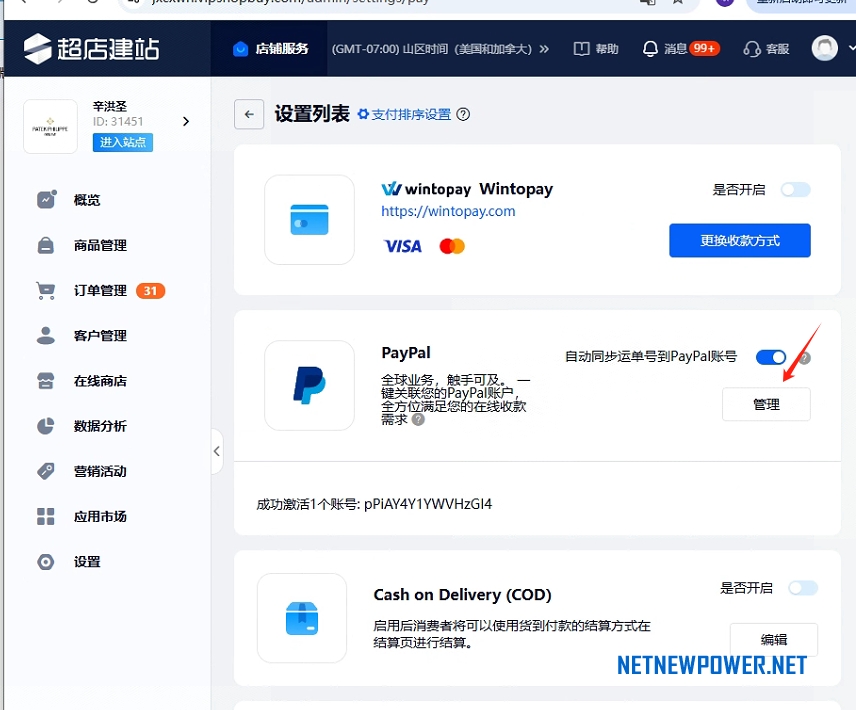Click store name 辛洪圣
The height and width of the screenshot is (710, 856).
(110, 106)
